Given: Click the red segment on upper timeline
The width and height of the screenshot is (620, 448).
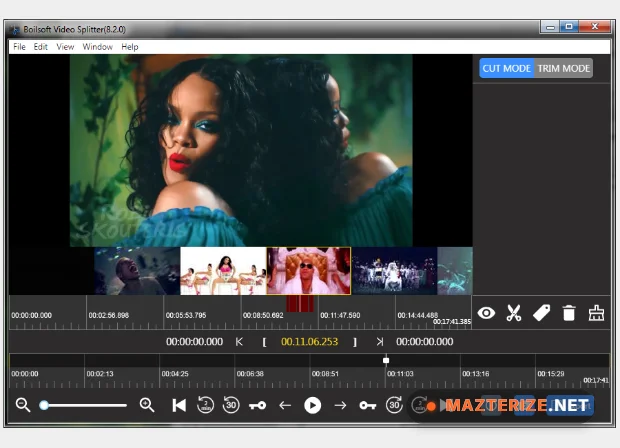Looking at the screenshot, I should pyautogui.click(x=300, y=304).
